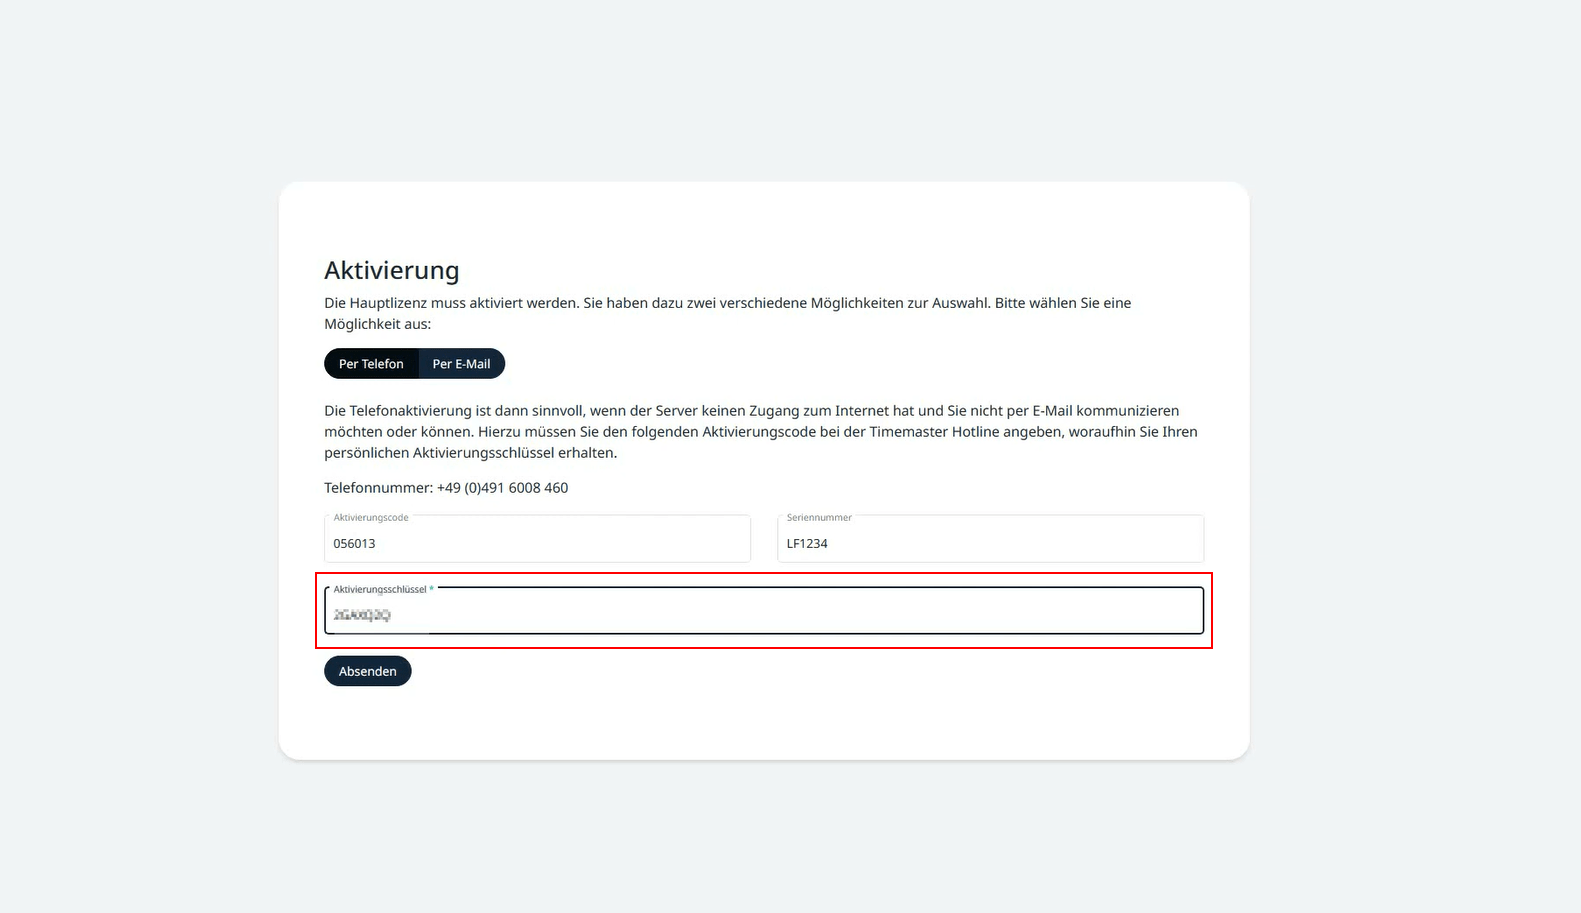Screen dimensions: 1581x913
Task: Click the Aktivierungsschlüssel field label
Action: click(x=380, y=589)
